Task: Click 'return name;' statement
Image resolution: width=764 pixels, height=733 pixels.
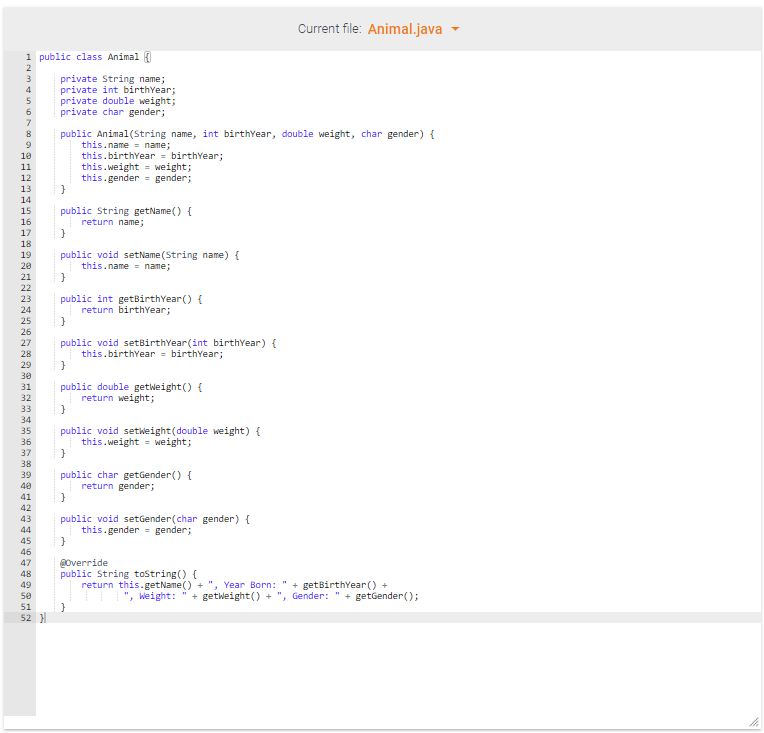Action: point(113,222)
